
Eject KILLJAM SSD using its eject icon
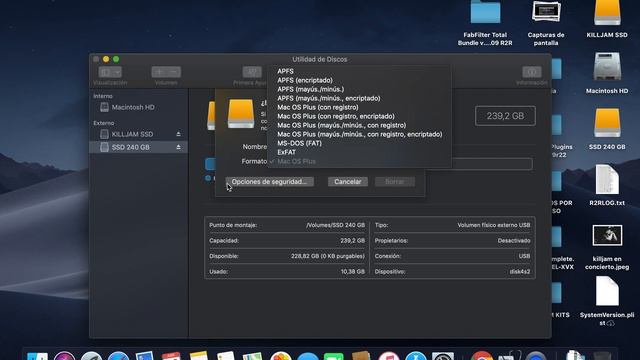click(x=178, y=134)
